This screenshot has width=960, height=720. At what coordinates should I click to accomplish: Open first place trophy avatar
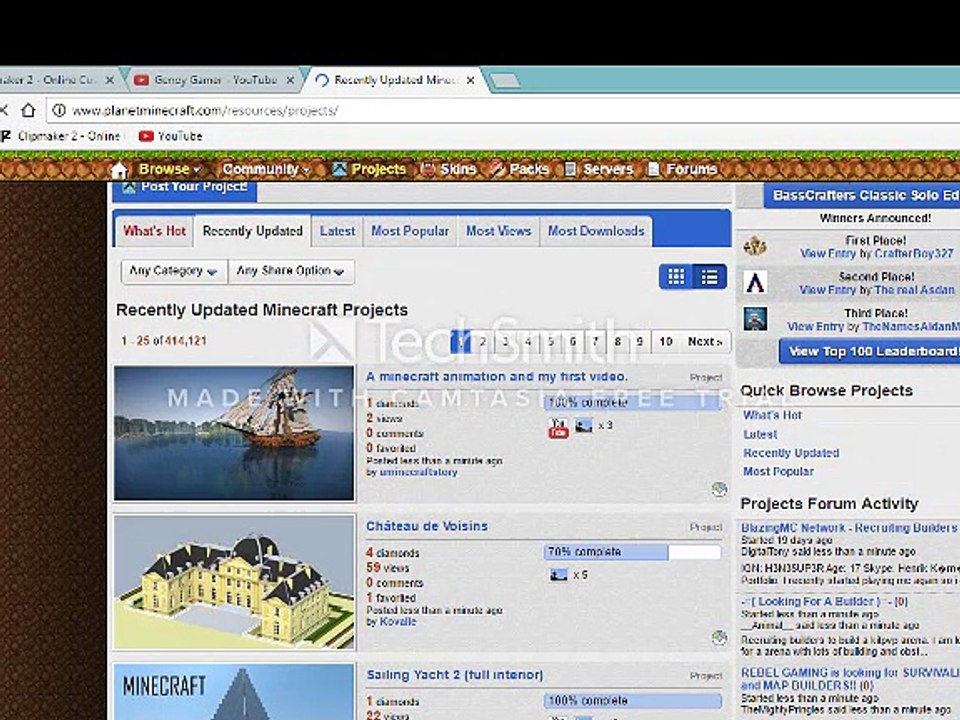(754, 247)
